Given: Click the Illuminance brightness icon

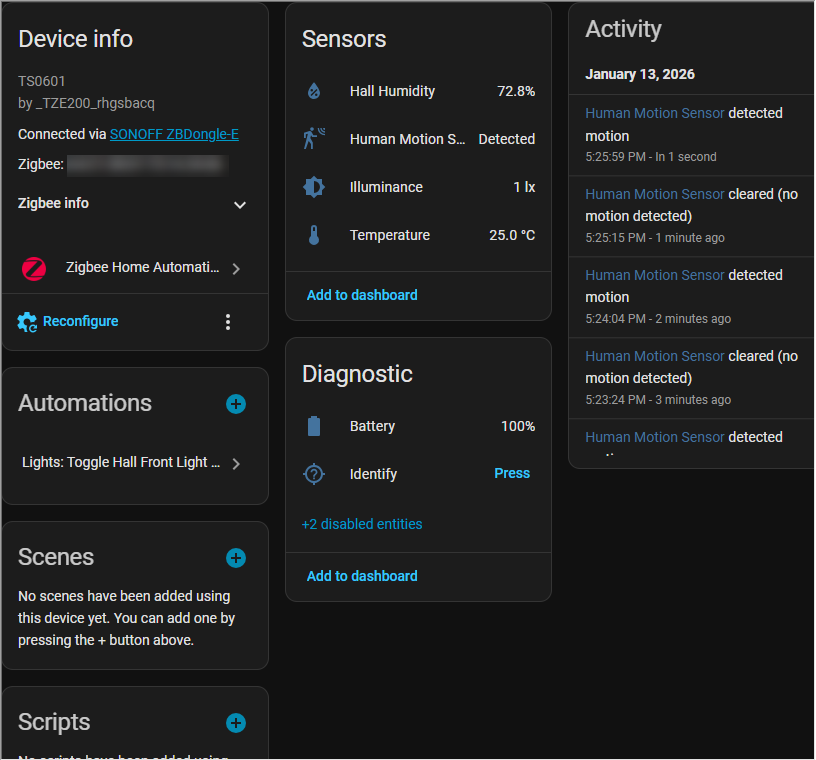Looking at the screenshot, I should pos(314,187).
